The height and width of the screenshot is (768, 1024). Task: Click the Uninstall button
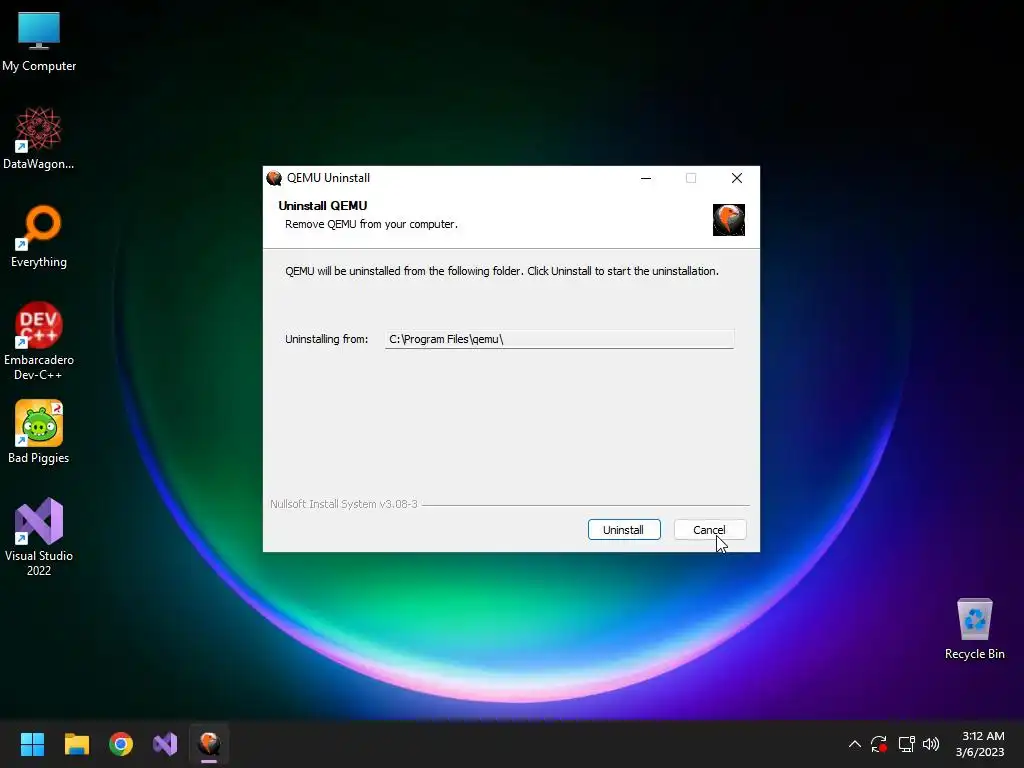[x=624, y=530]
